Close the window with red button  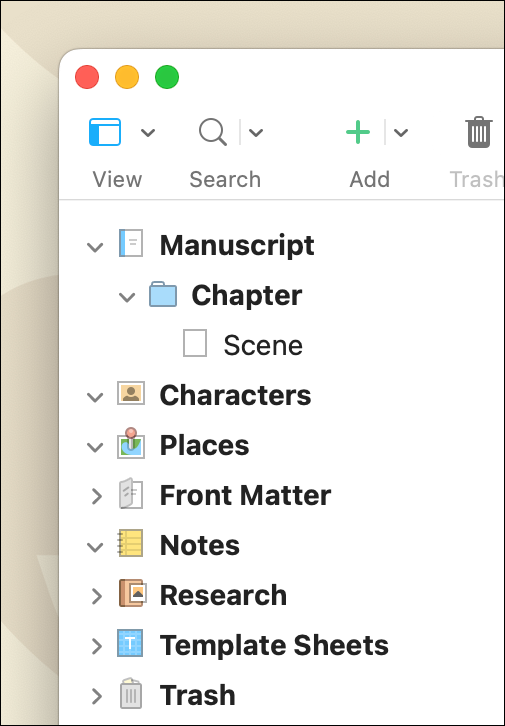tap(87, 77)
